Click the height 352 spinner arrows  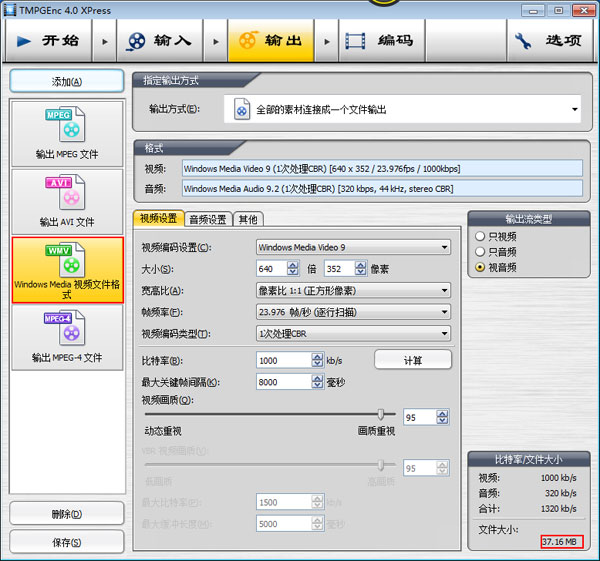tap(361, 269)
